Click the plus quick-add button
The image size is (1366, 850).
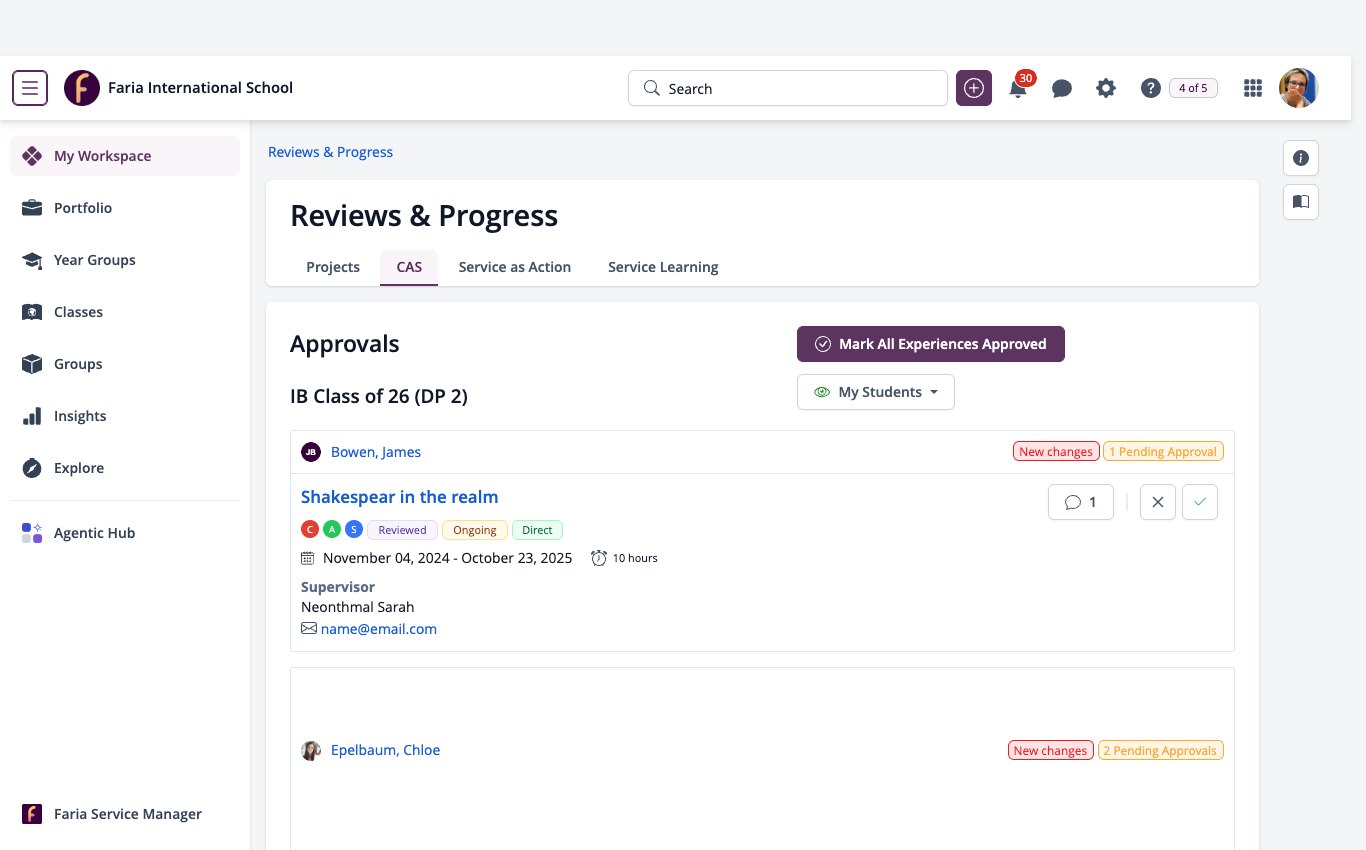point(974,88)
